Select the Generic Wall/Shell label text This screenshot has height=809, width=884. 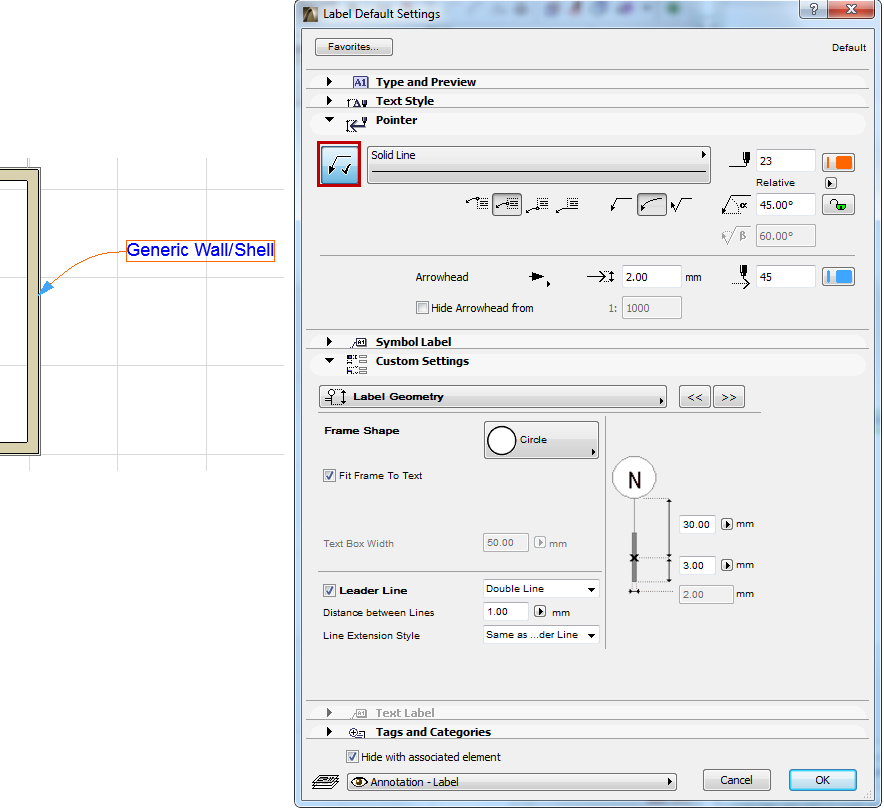200,250
